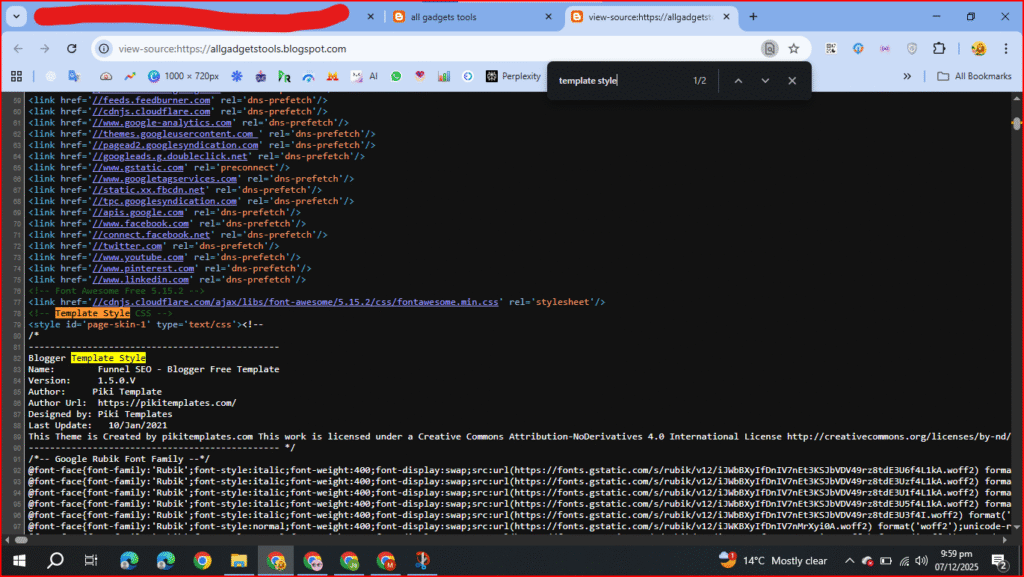
Task: Go to previous find result
Action: (738, 81)
